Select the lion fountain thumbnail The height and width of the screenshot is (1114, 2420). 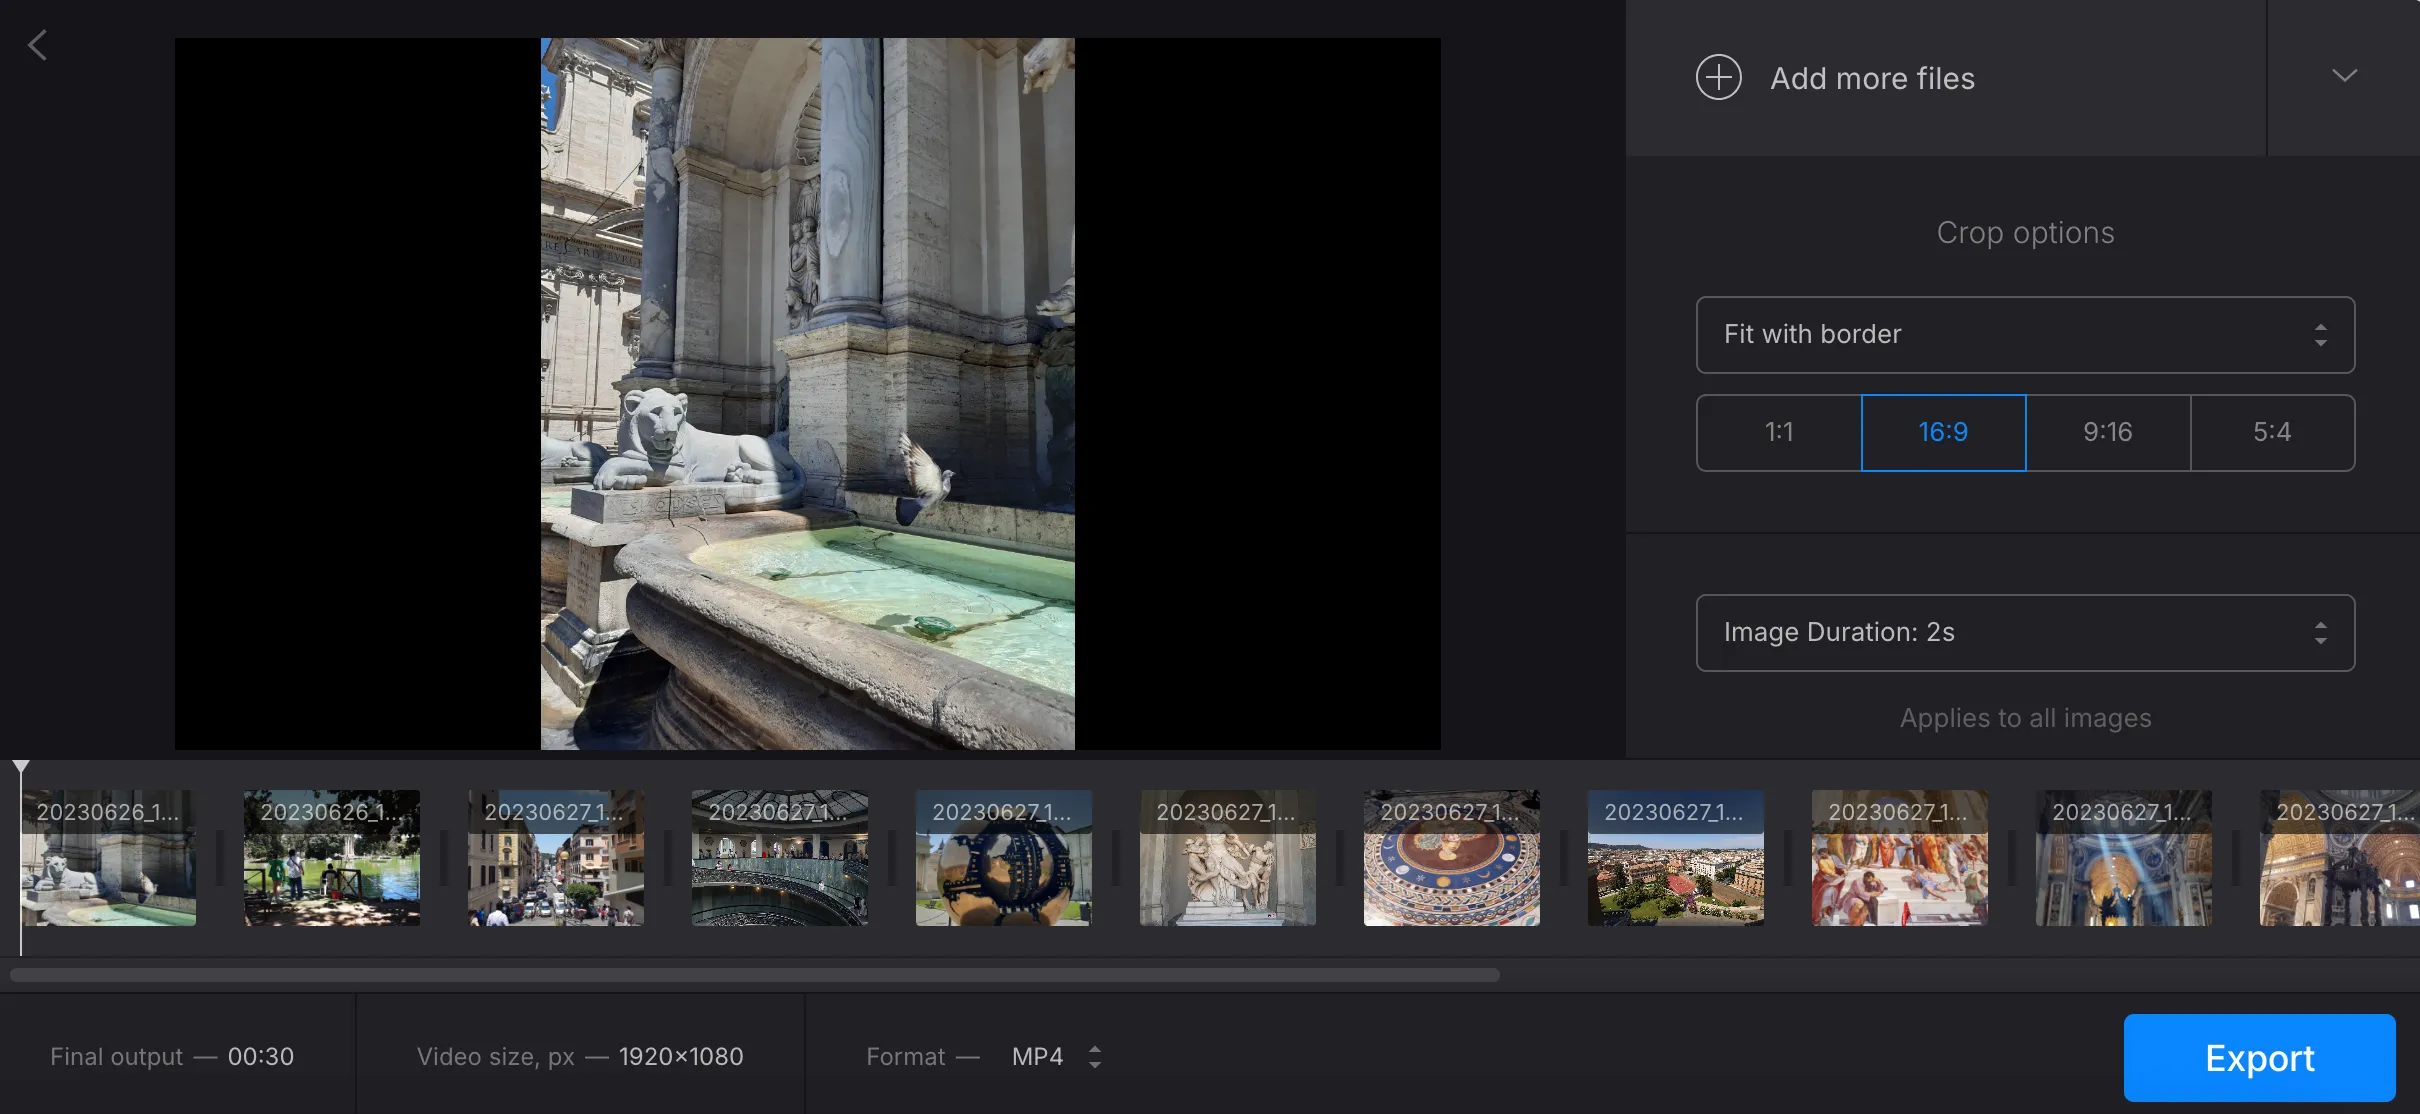click(x=109, y=860)
